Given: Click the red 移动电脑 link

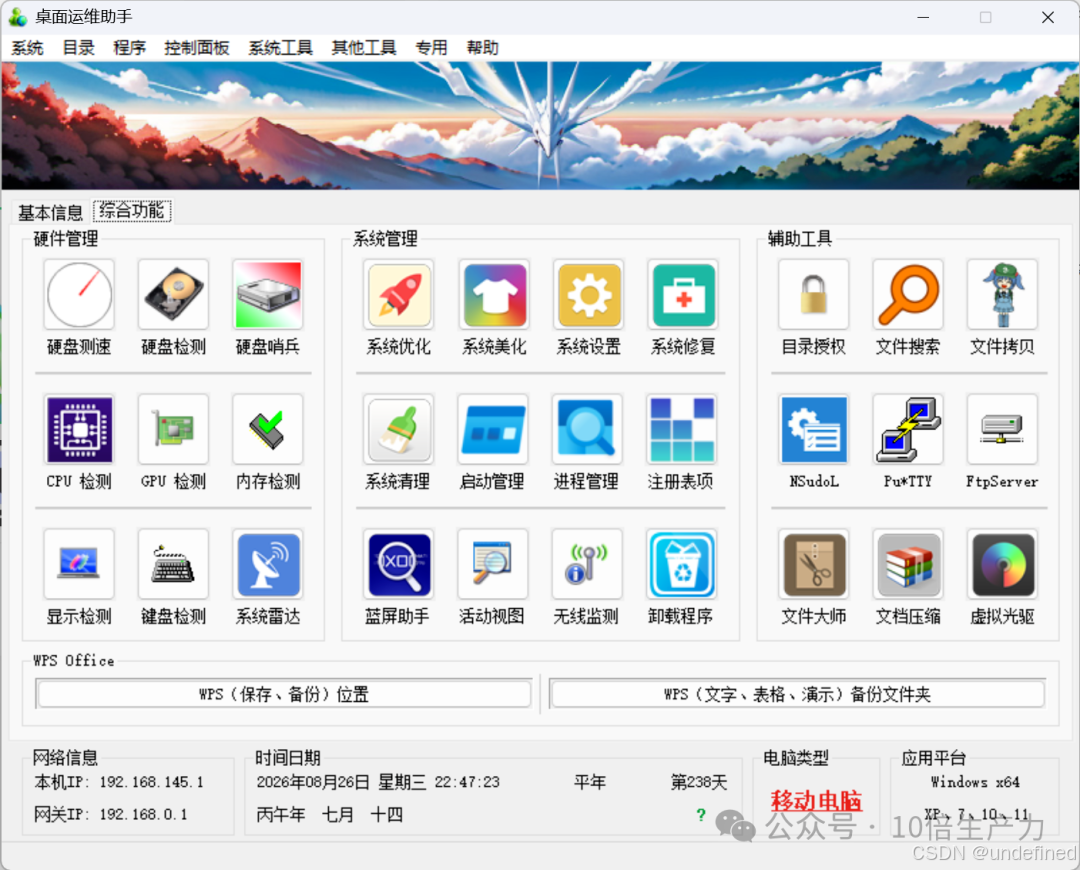Looking at the screenshot, I should pyautogui.click(x=816, y=800).
